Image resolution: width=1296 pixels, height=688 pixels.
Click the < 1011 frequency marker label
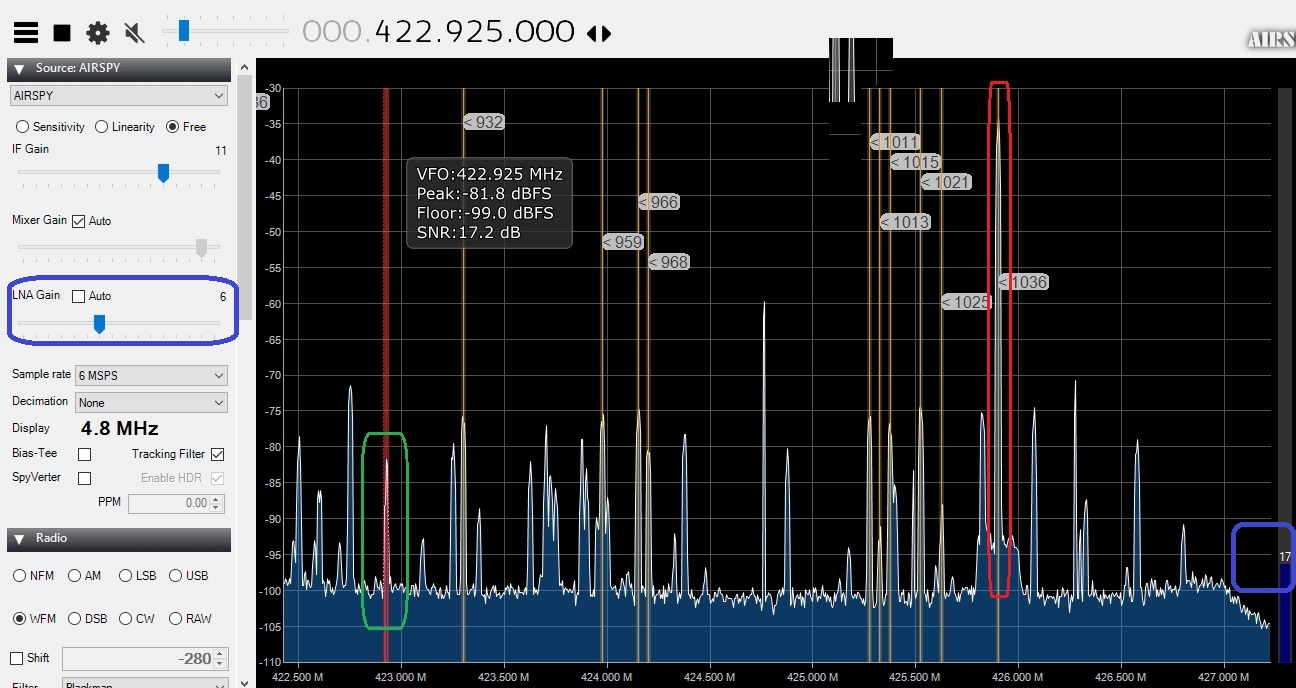(895, 142)
